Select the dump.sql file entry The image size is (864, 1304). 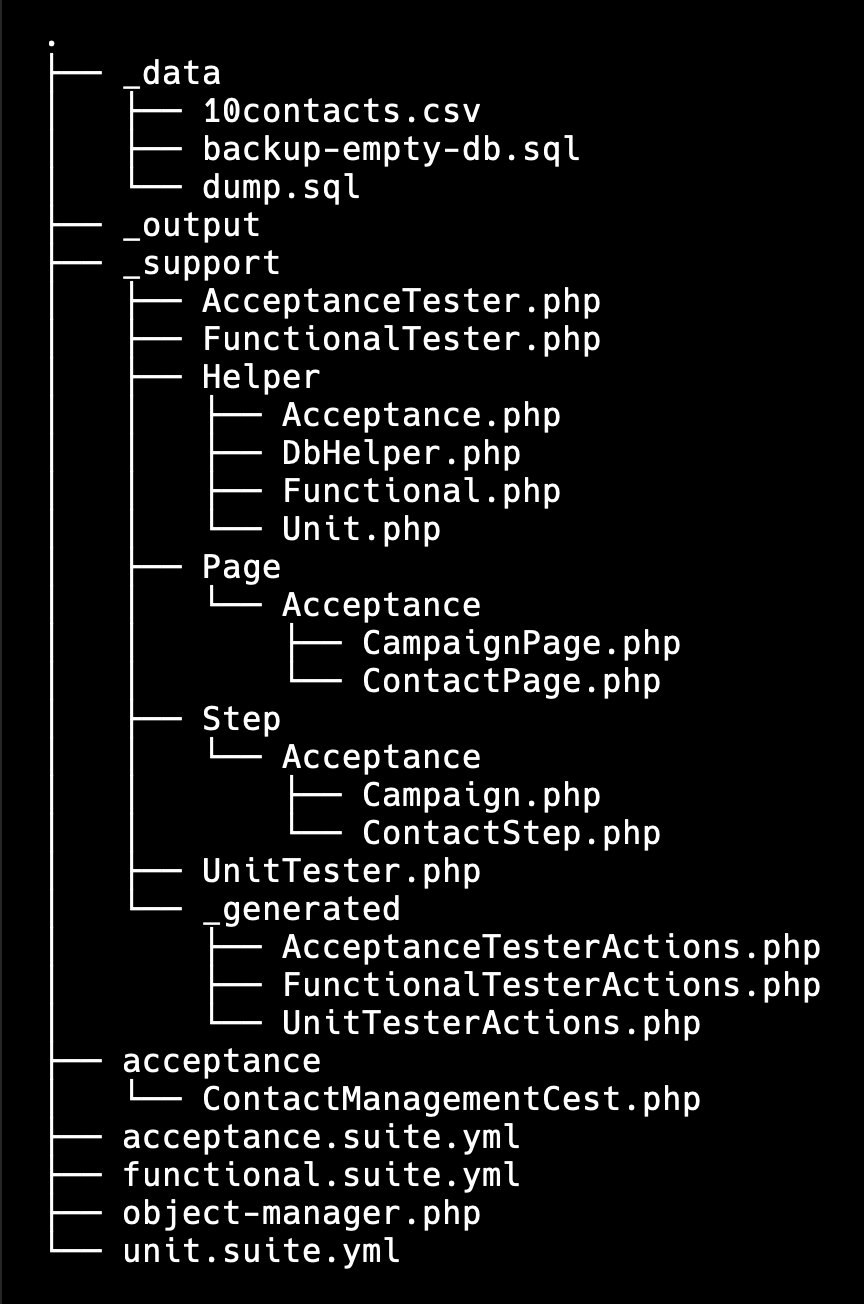(281, 187)
